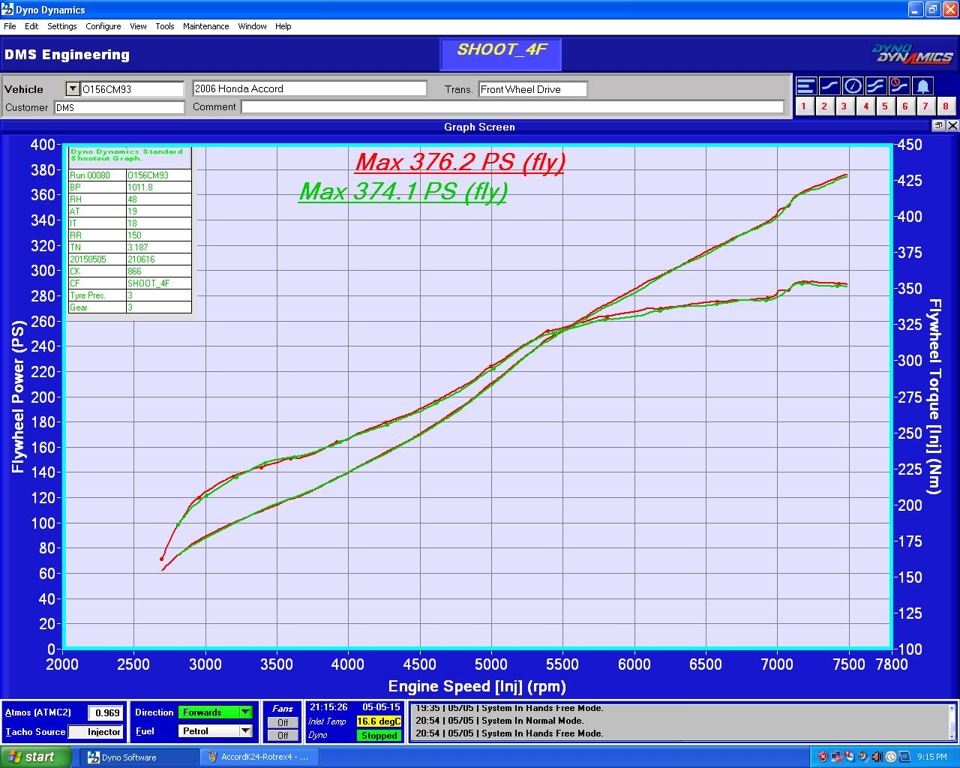Click the Dyno status Stopped indicator
Screen dimensions: 960x768
[379, 736]
